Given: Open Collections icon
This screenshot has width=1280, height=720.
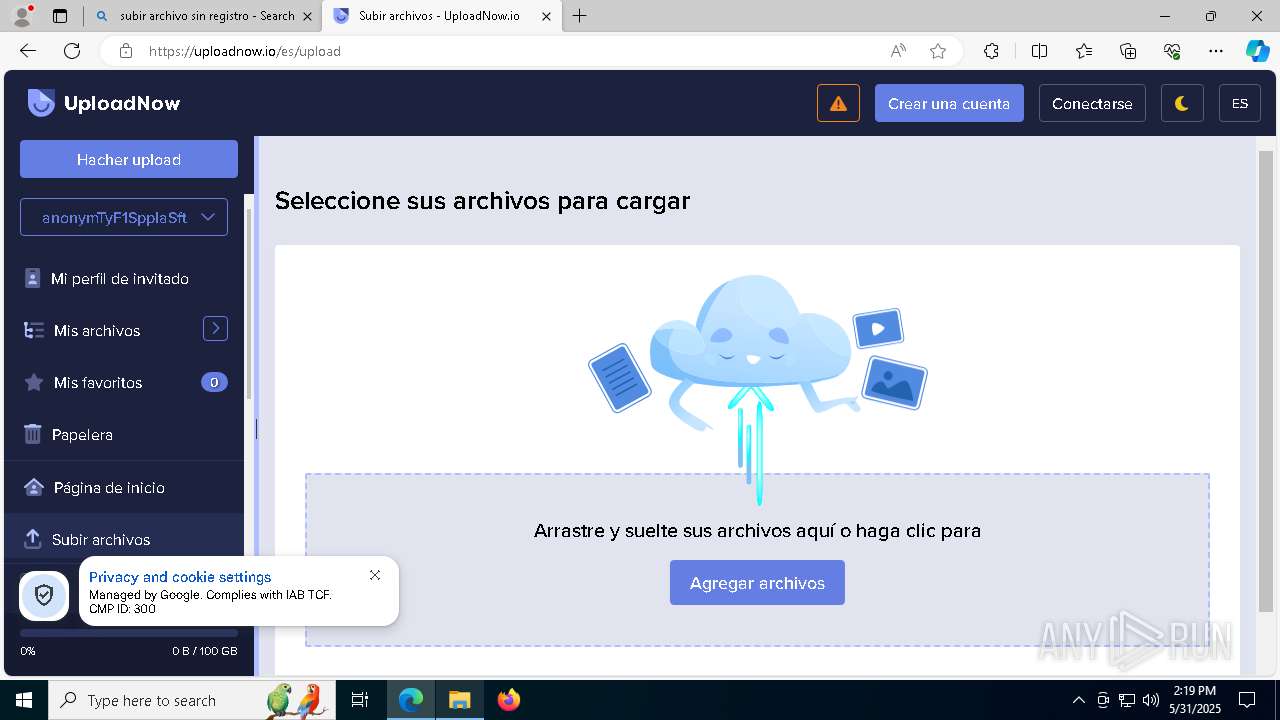Looking at the screenshot, I should 1128,51.
